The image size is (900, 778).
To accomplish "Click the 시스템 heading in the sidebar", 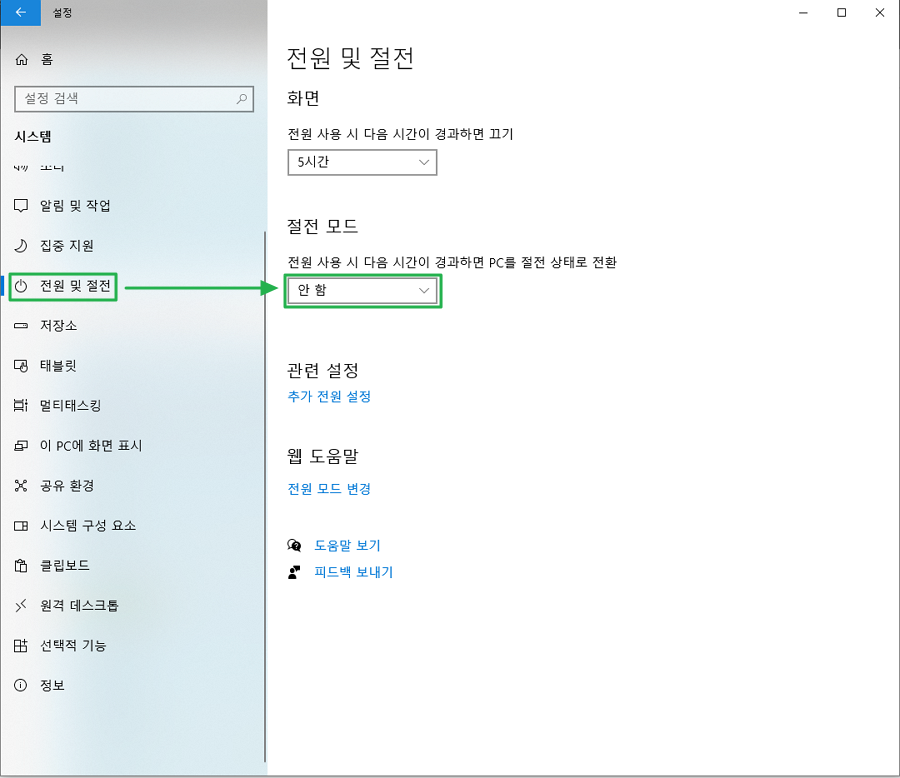I will click(33, 137).
